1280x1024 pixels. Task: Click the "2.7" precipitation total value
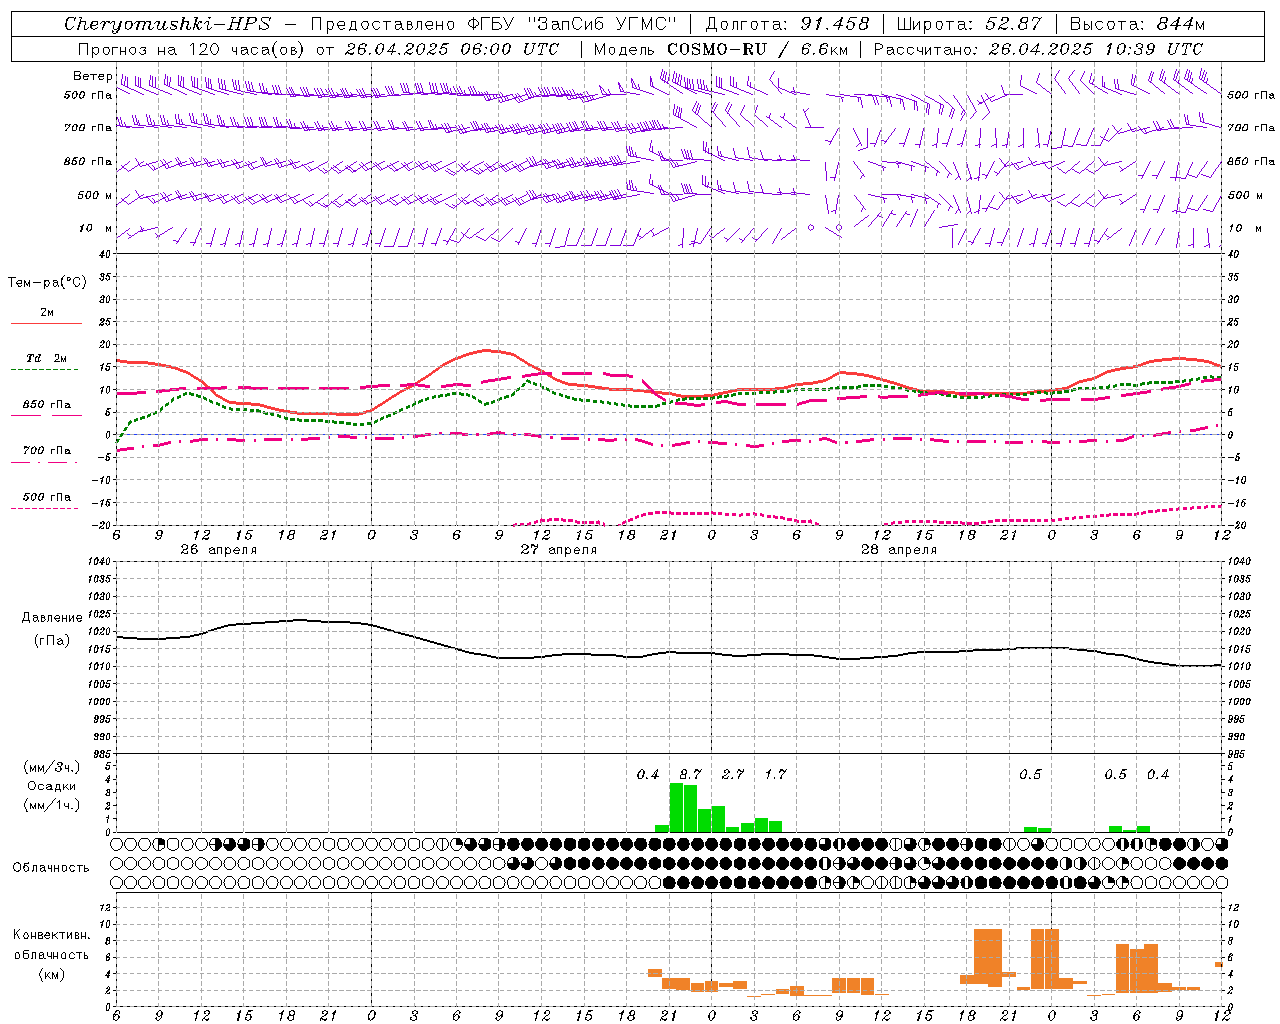733,775
